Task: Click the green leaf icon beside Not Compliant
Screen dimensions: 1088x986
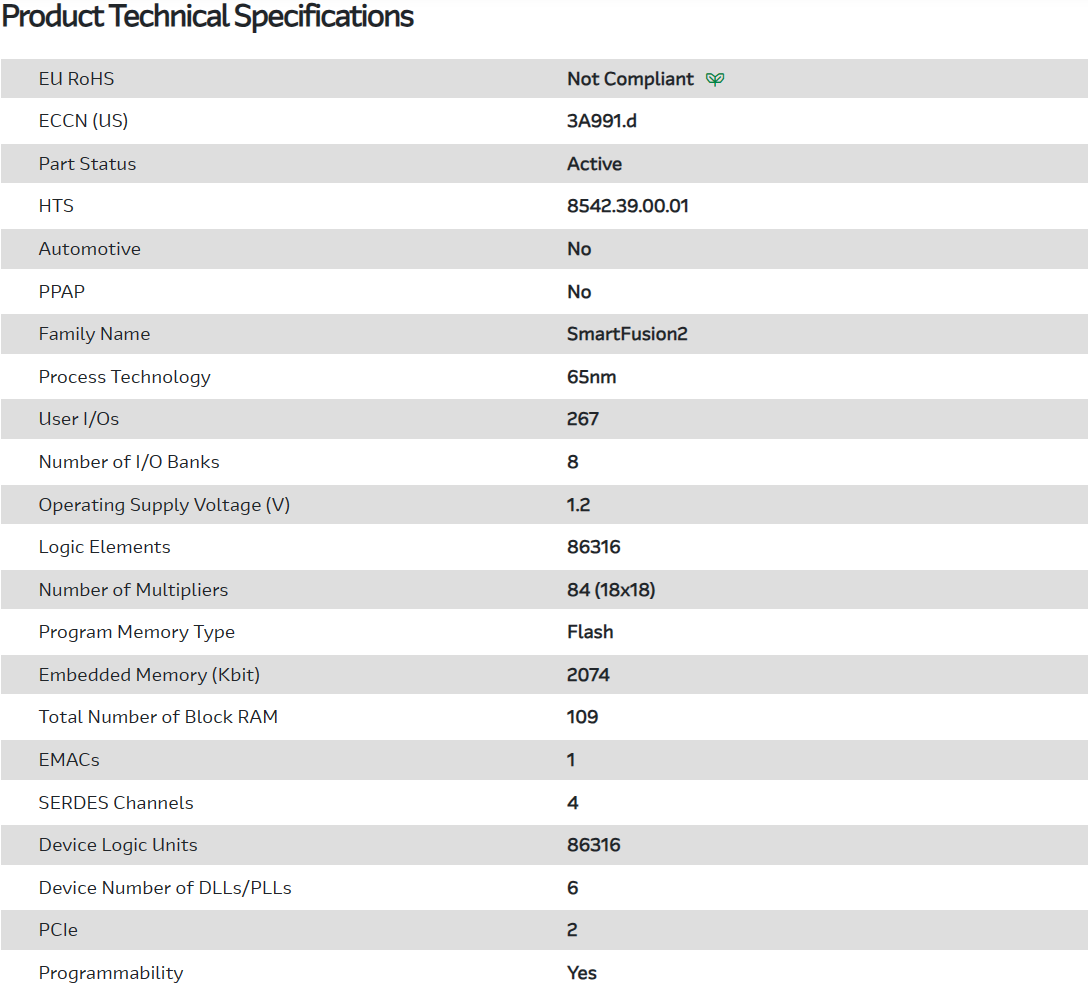Action: pyautogui.click(x=715, y=79)
